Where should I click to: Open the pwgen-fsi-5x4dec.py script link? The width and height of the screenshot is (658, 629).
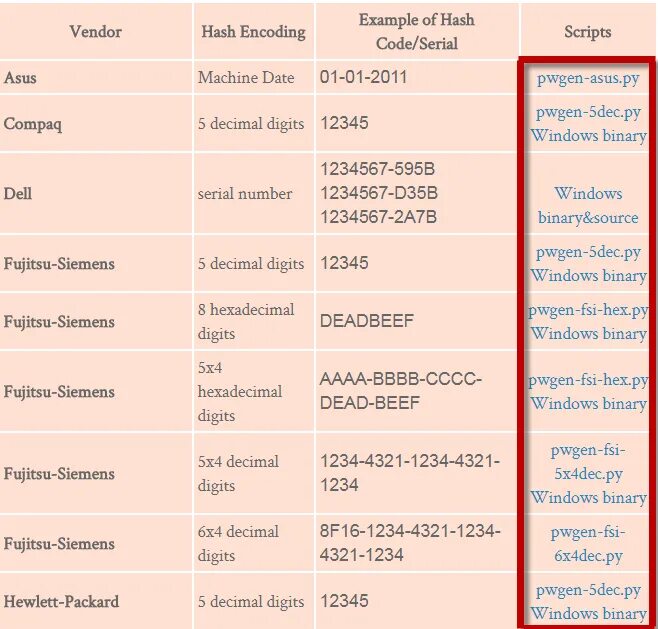click(x=588, y=462)
